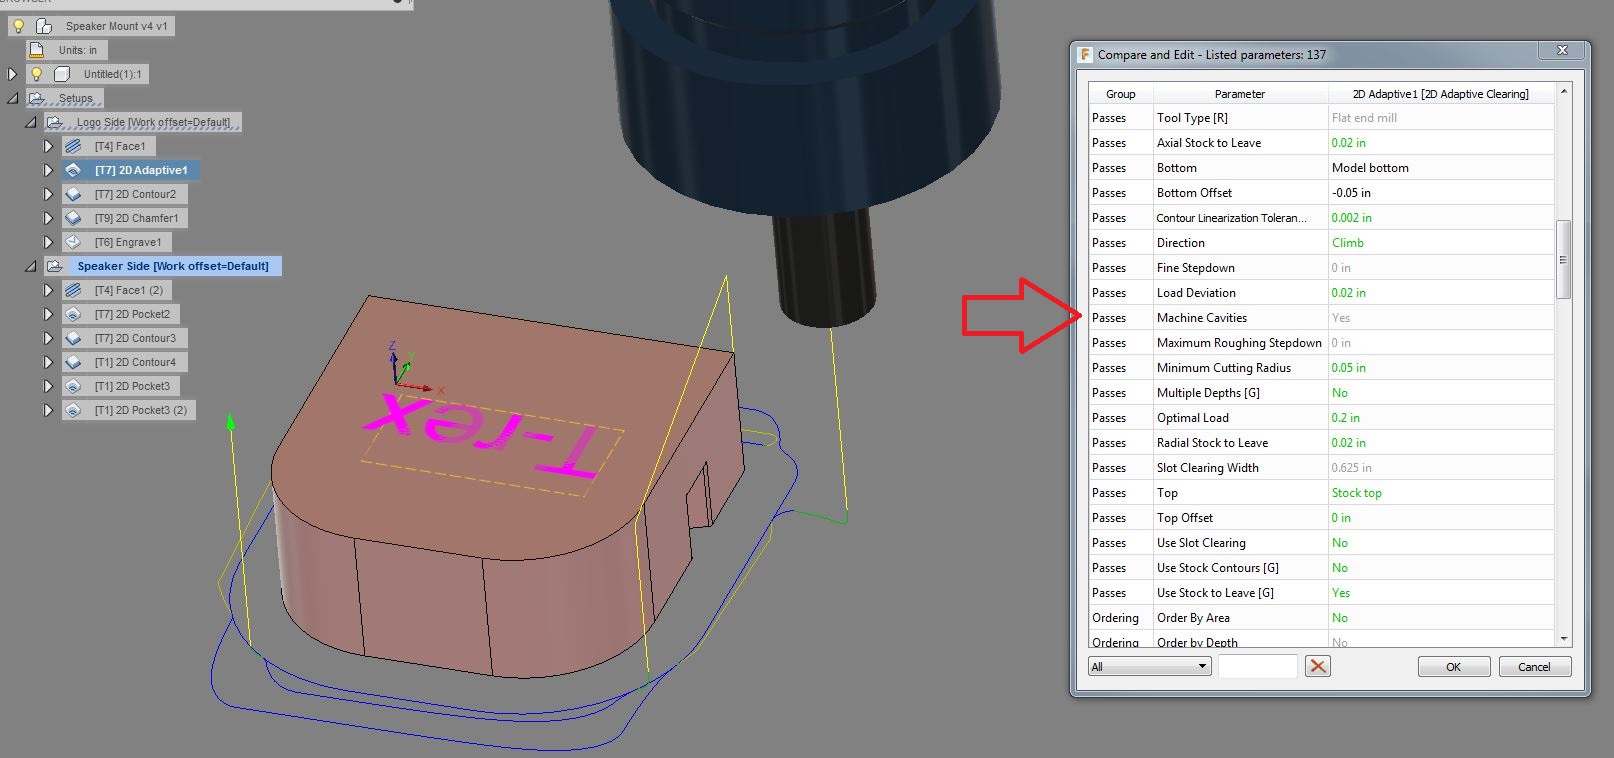
Task: Click the 2D Contour2 operation icon
Action: coord(73,194)
